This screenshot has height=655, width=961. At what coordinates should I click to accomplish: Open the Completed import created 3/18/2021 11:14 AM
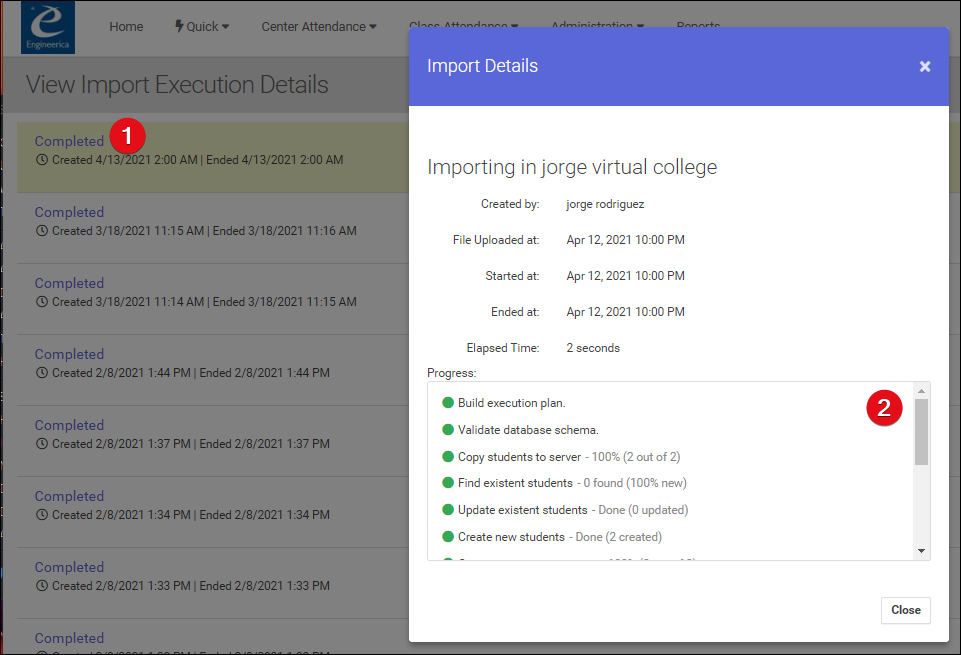[69, 283]
